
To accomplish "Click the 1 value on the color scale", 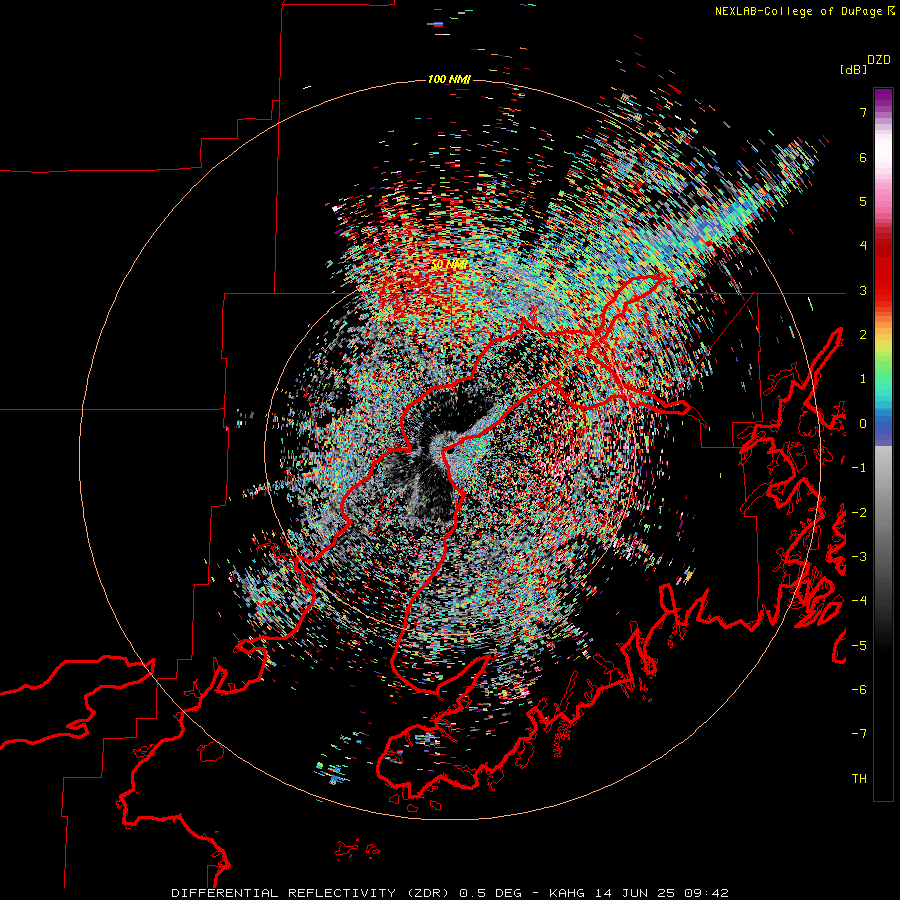I will coord(863,379).
